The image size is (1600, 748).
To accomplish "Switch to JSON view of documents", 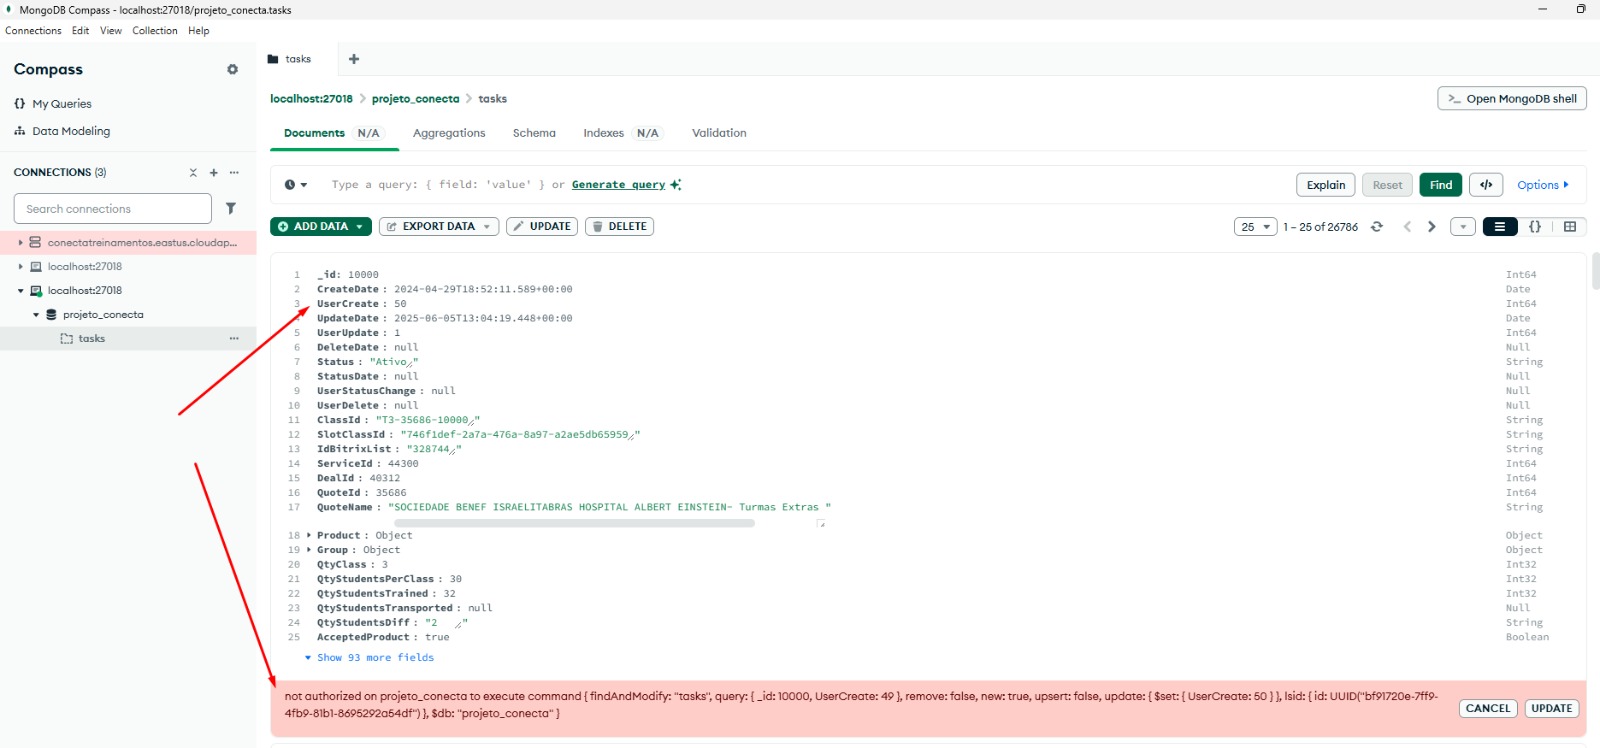I will [x=1535, y=227].
